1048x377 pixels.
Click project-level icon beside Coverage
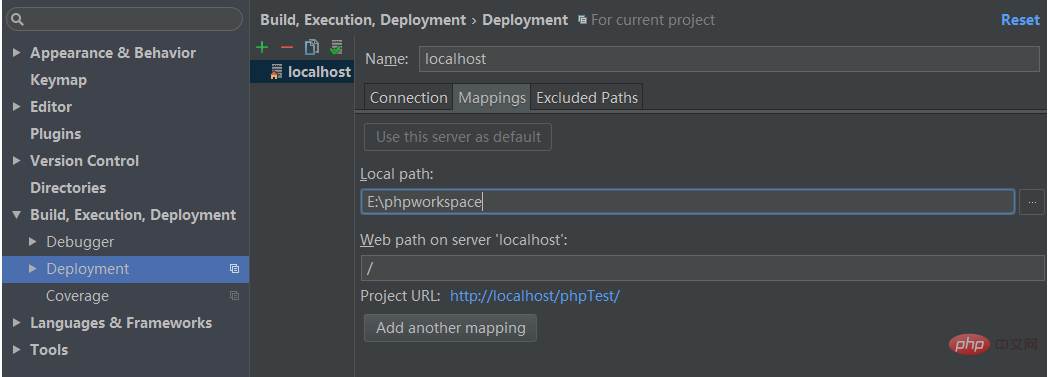coord(234,295)
